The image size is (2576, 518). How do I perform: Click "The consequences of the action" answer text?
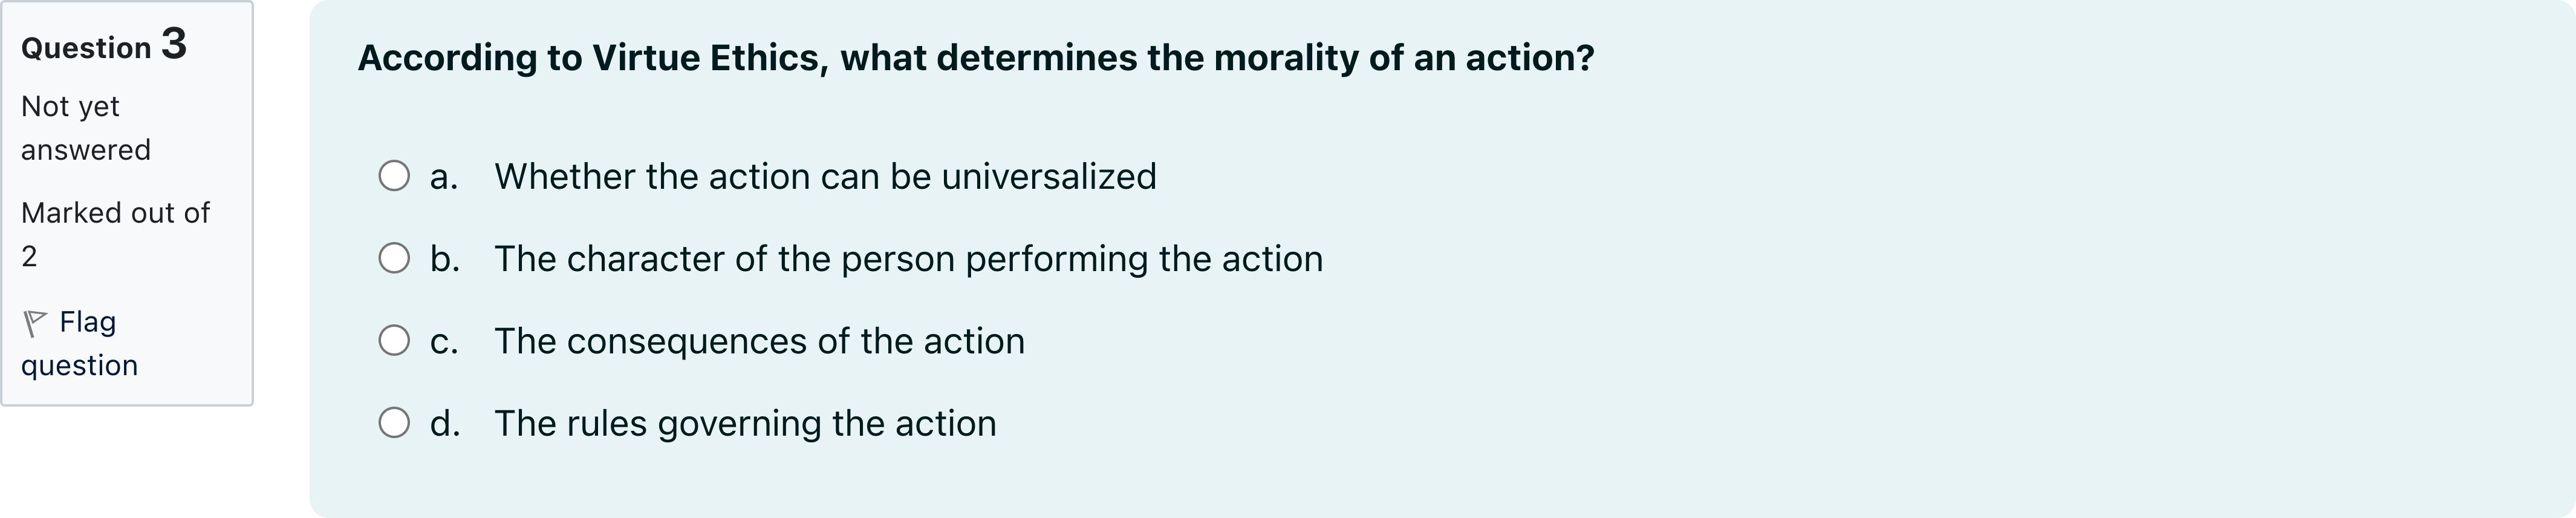click(x=758, y=341)
